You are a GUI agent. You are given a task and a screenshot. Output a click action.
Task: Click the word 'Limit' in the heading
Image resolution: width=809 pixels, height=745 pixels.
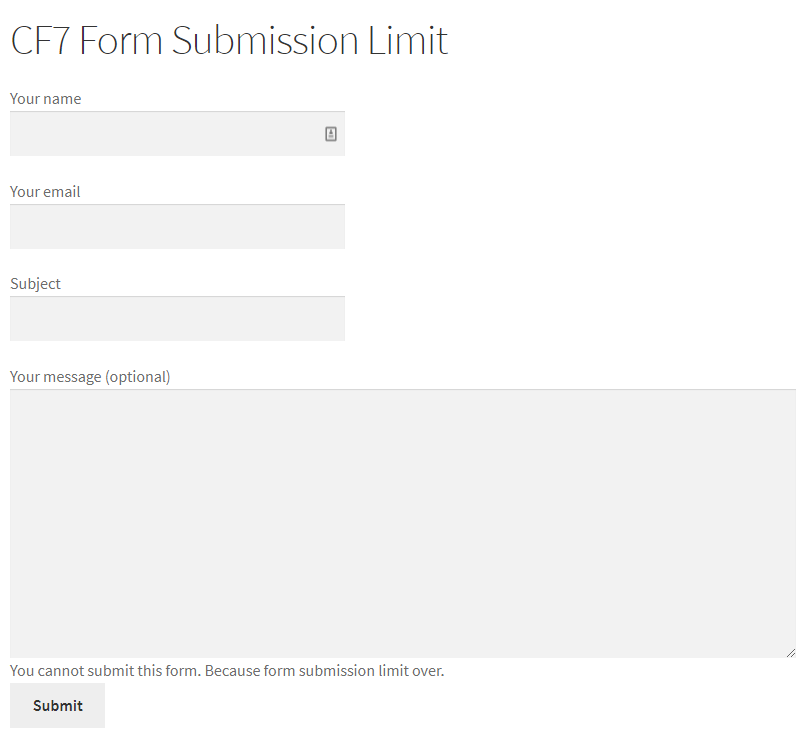coord(409,41)
